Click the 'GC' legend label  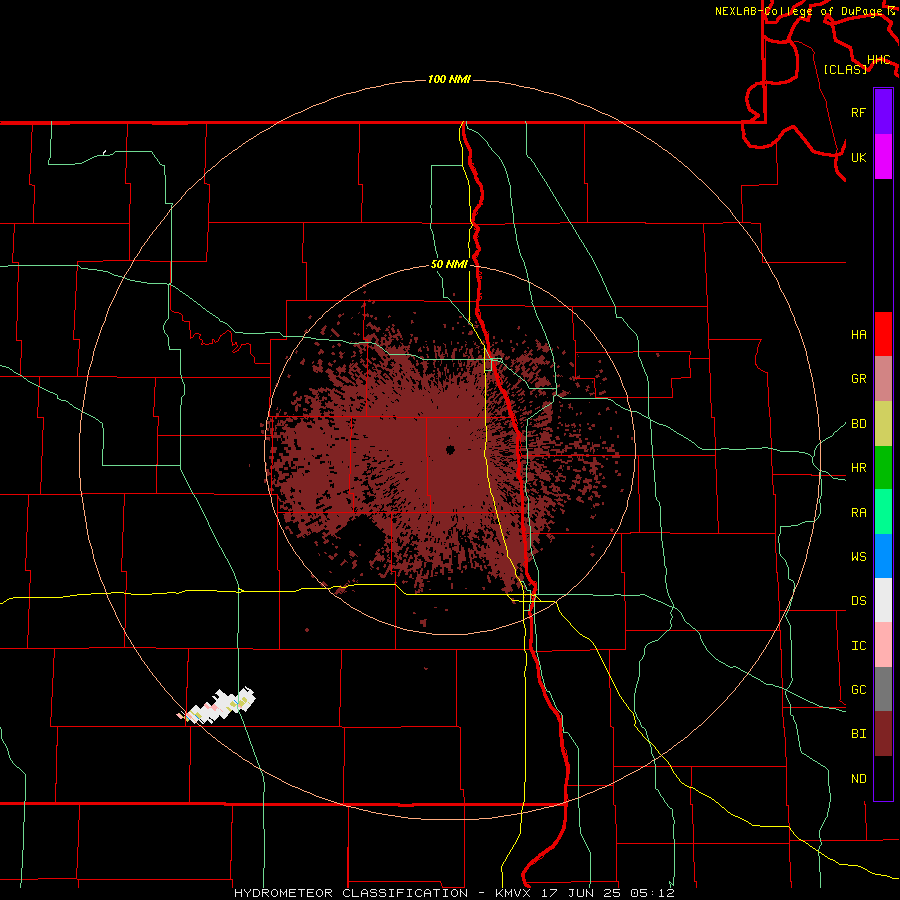[858, 689]
